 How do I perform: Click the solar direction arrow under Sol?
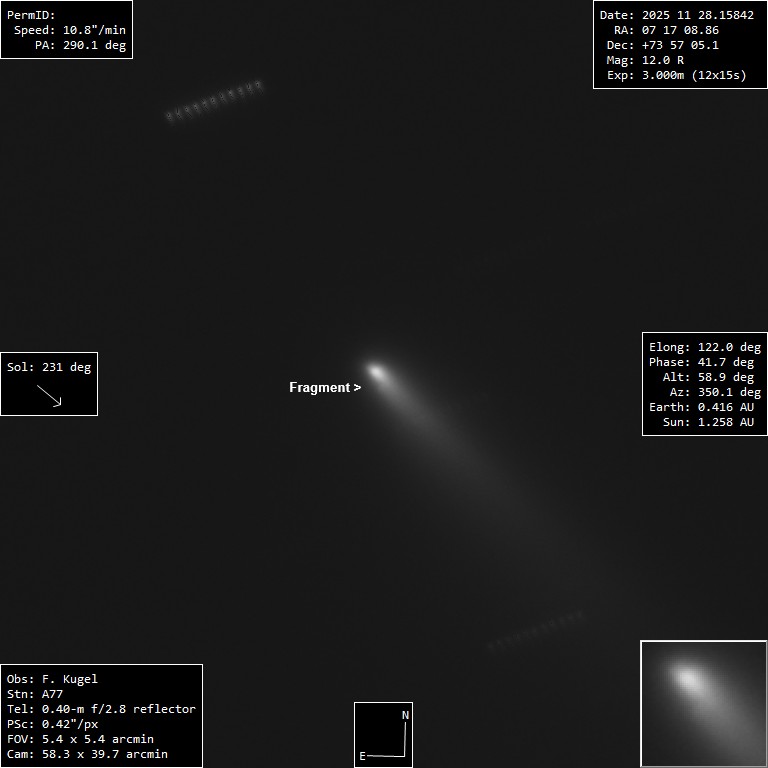(x=49, y=396)
